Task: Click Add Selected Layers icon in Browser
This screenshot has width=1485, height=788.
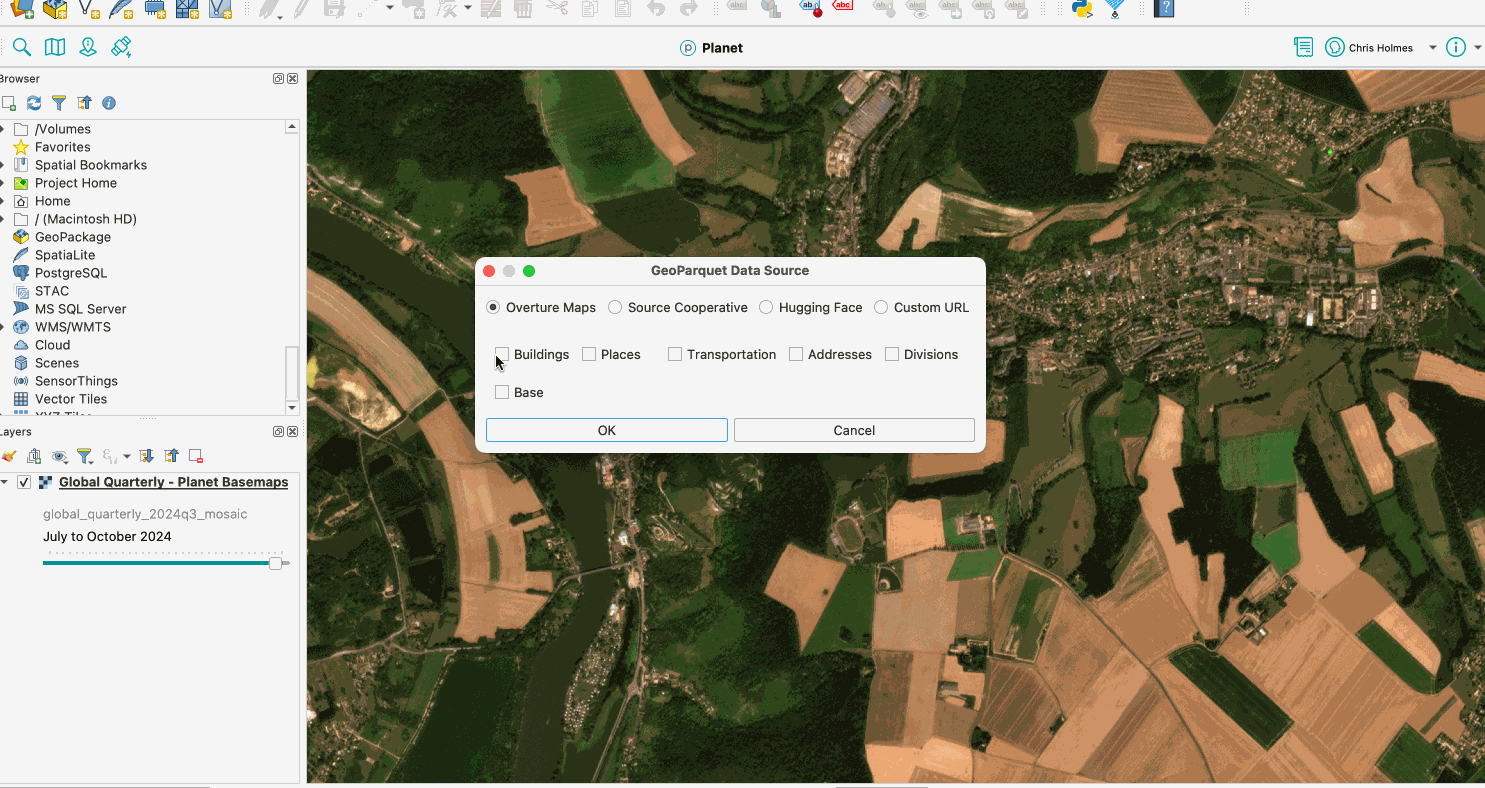Action: (x=9, y=103)
